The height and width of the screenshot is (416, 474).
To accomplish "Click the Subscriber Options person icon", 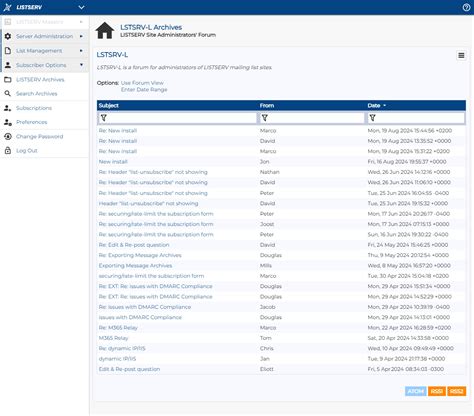I will coord(8,65).
